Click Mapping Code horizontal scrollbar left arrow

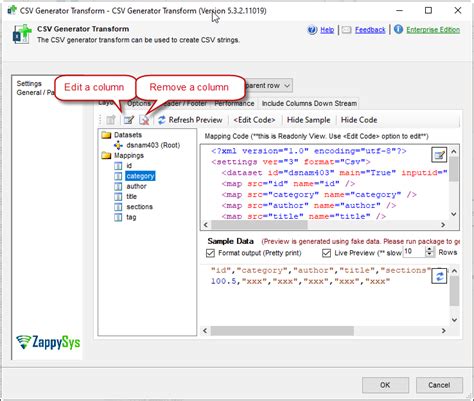206,225
